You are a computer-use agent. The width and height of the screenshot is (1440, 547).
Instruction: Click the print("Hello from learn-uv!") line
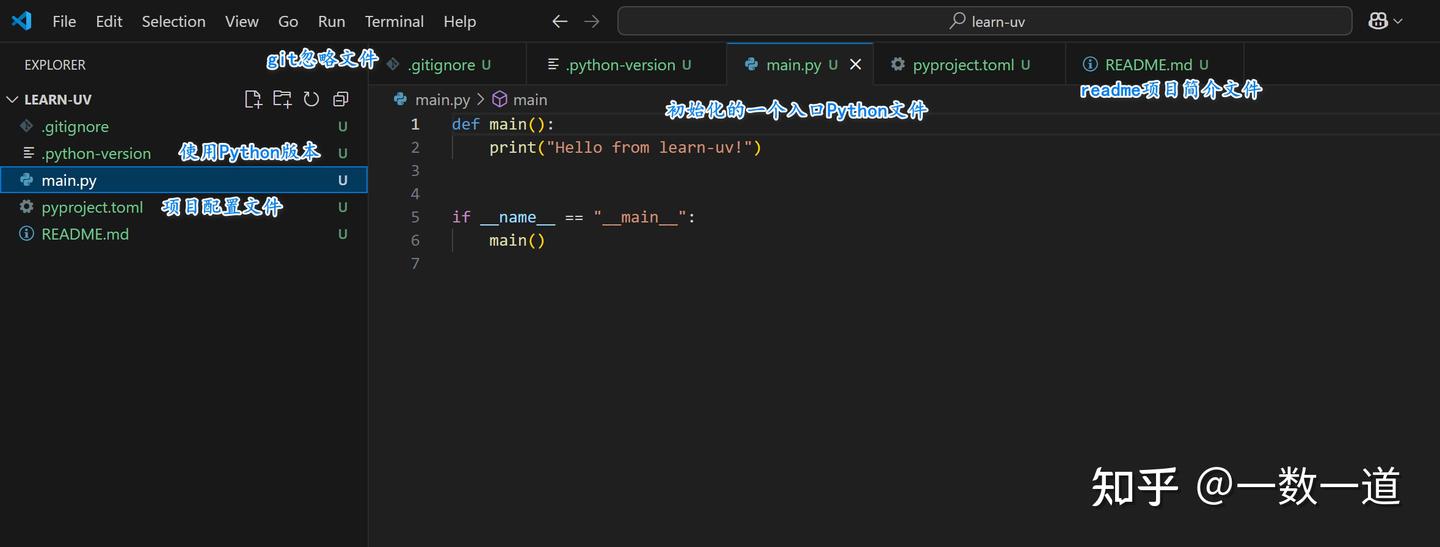(625, 147)
